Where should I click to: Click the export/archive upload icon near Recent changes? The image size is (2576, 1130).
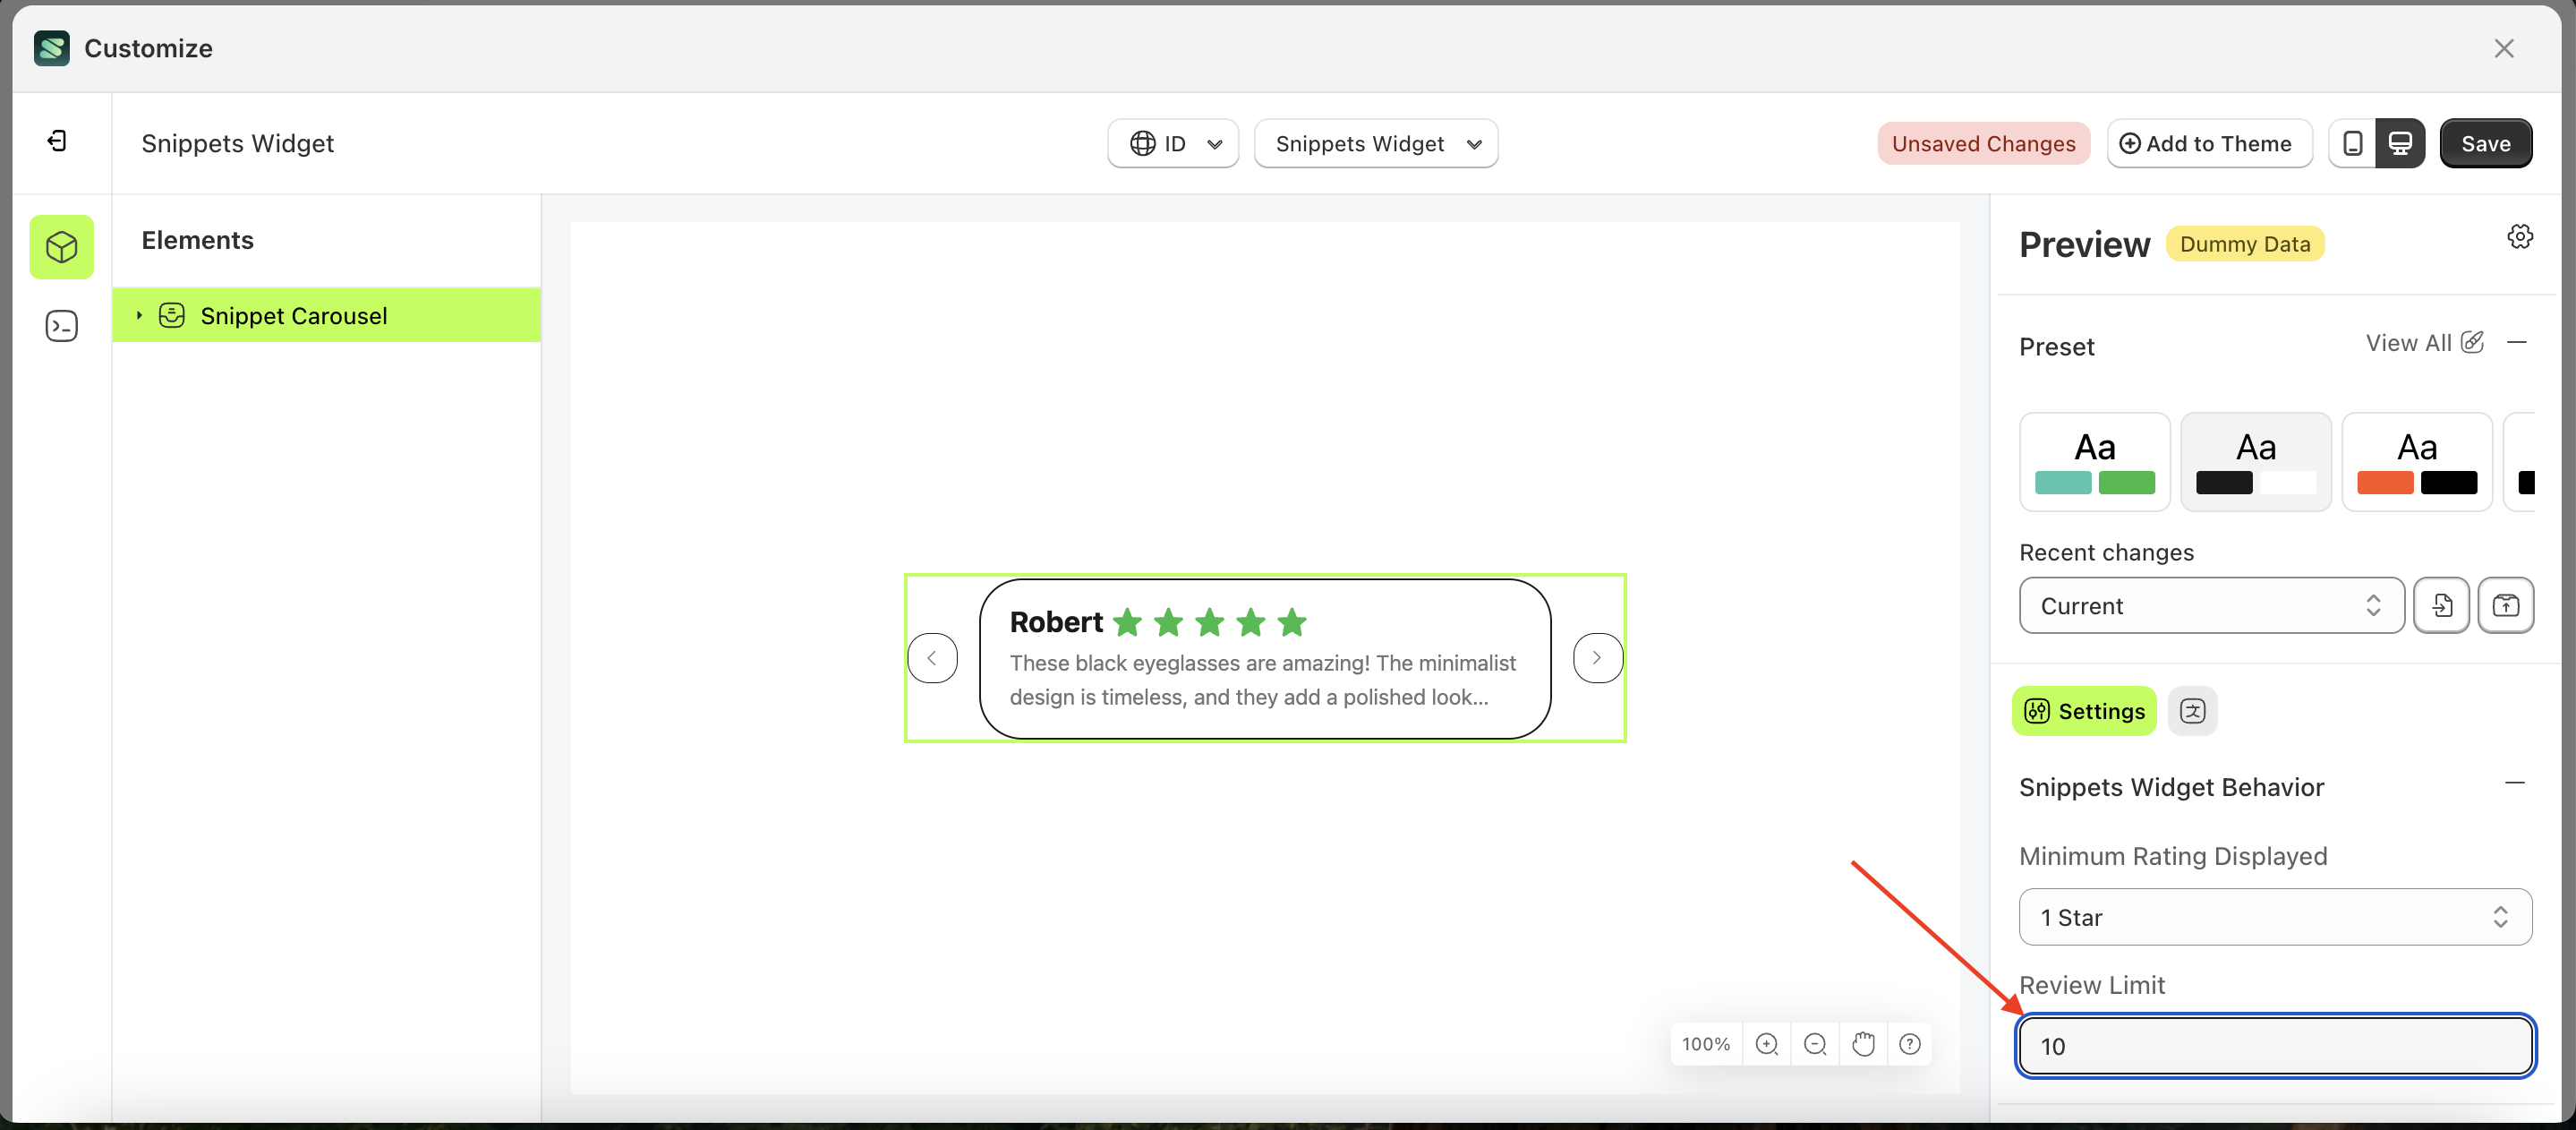click(2506, 605)
